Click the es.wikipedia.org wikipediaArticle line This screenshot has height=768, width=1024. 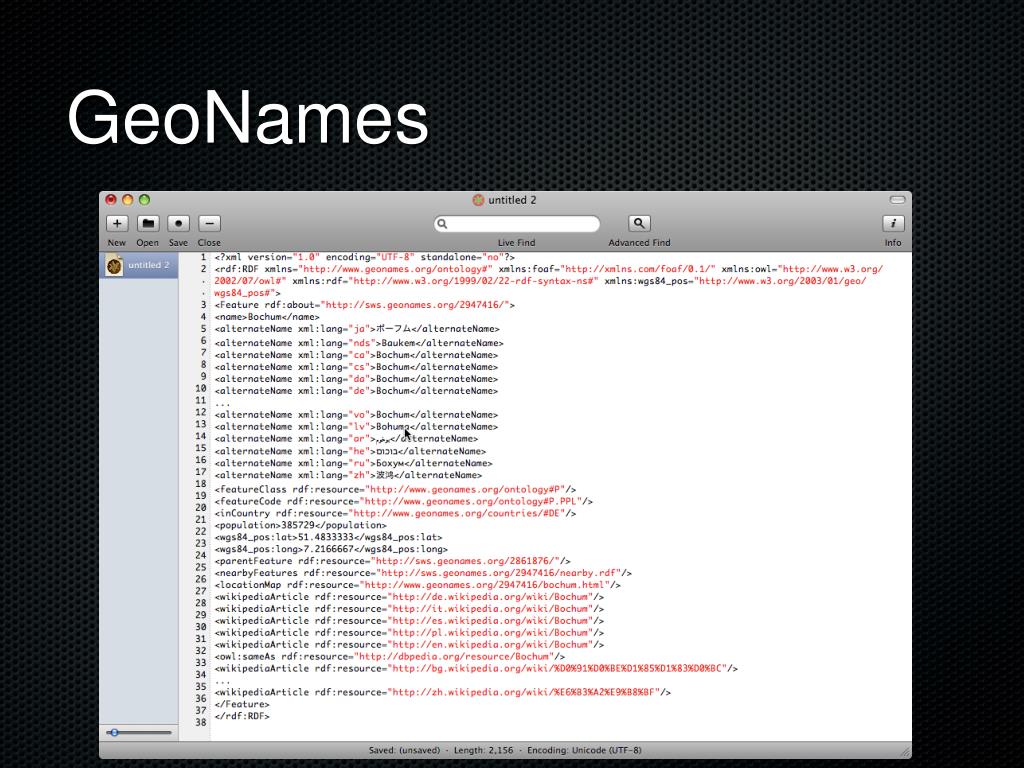click(x=409, y=621)
